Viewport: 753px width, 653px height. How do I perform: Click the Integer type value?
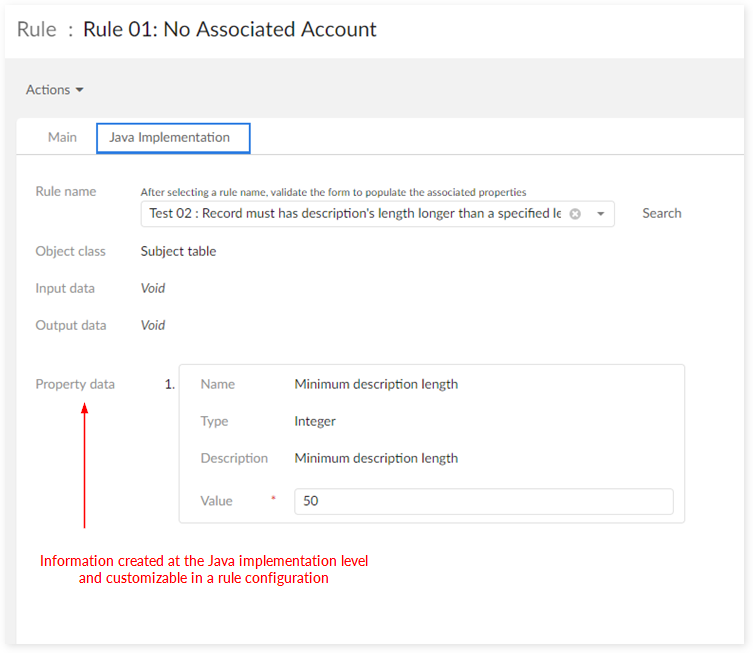[315, 421]
